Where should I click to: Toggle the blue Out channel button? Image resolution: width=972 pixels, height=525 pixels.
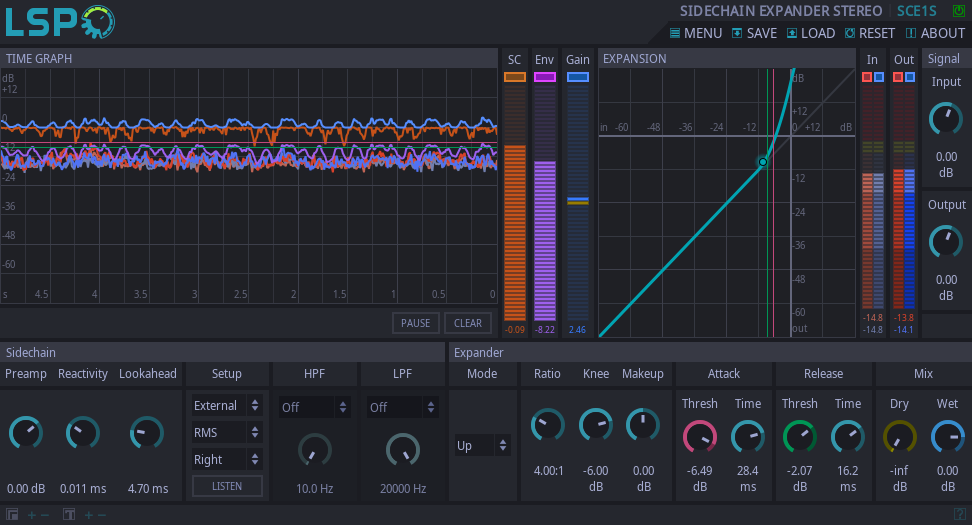click(x=909, y=77)
